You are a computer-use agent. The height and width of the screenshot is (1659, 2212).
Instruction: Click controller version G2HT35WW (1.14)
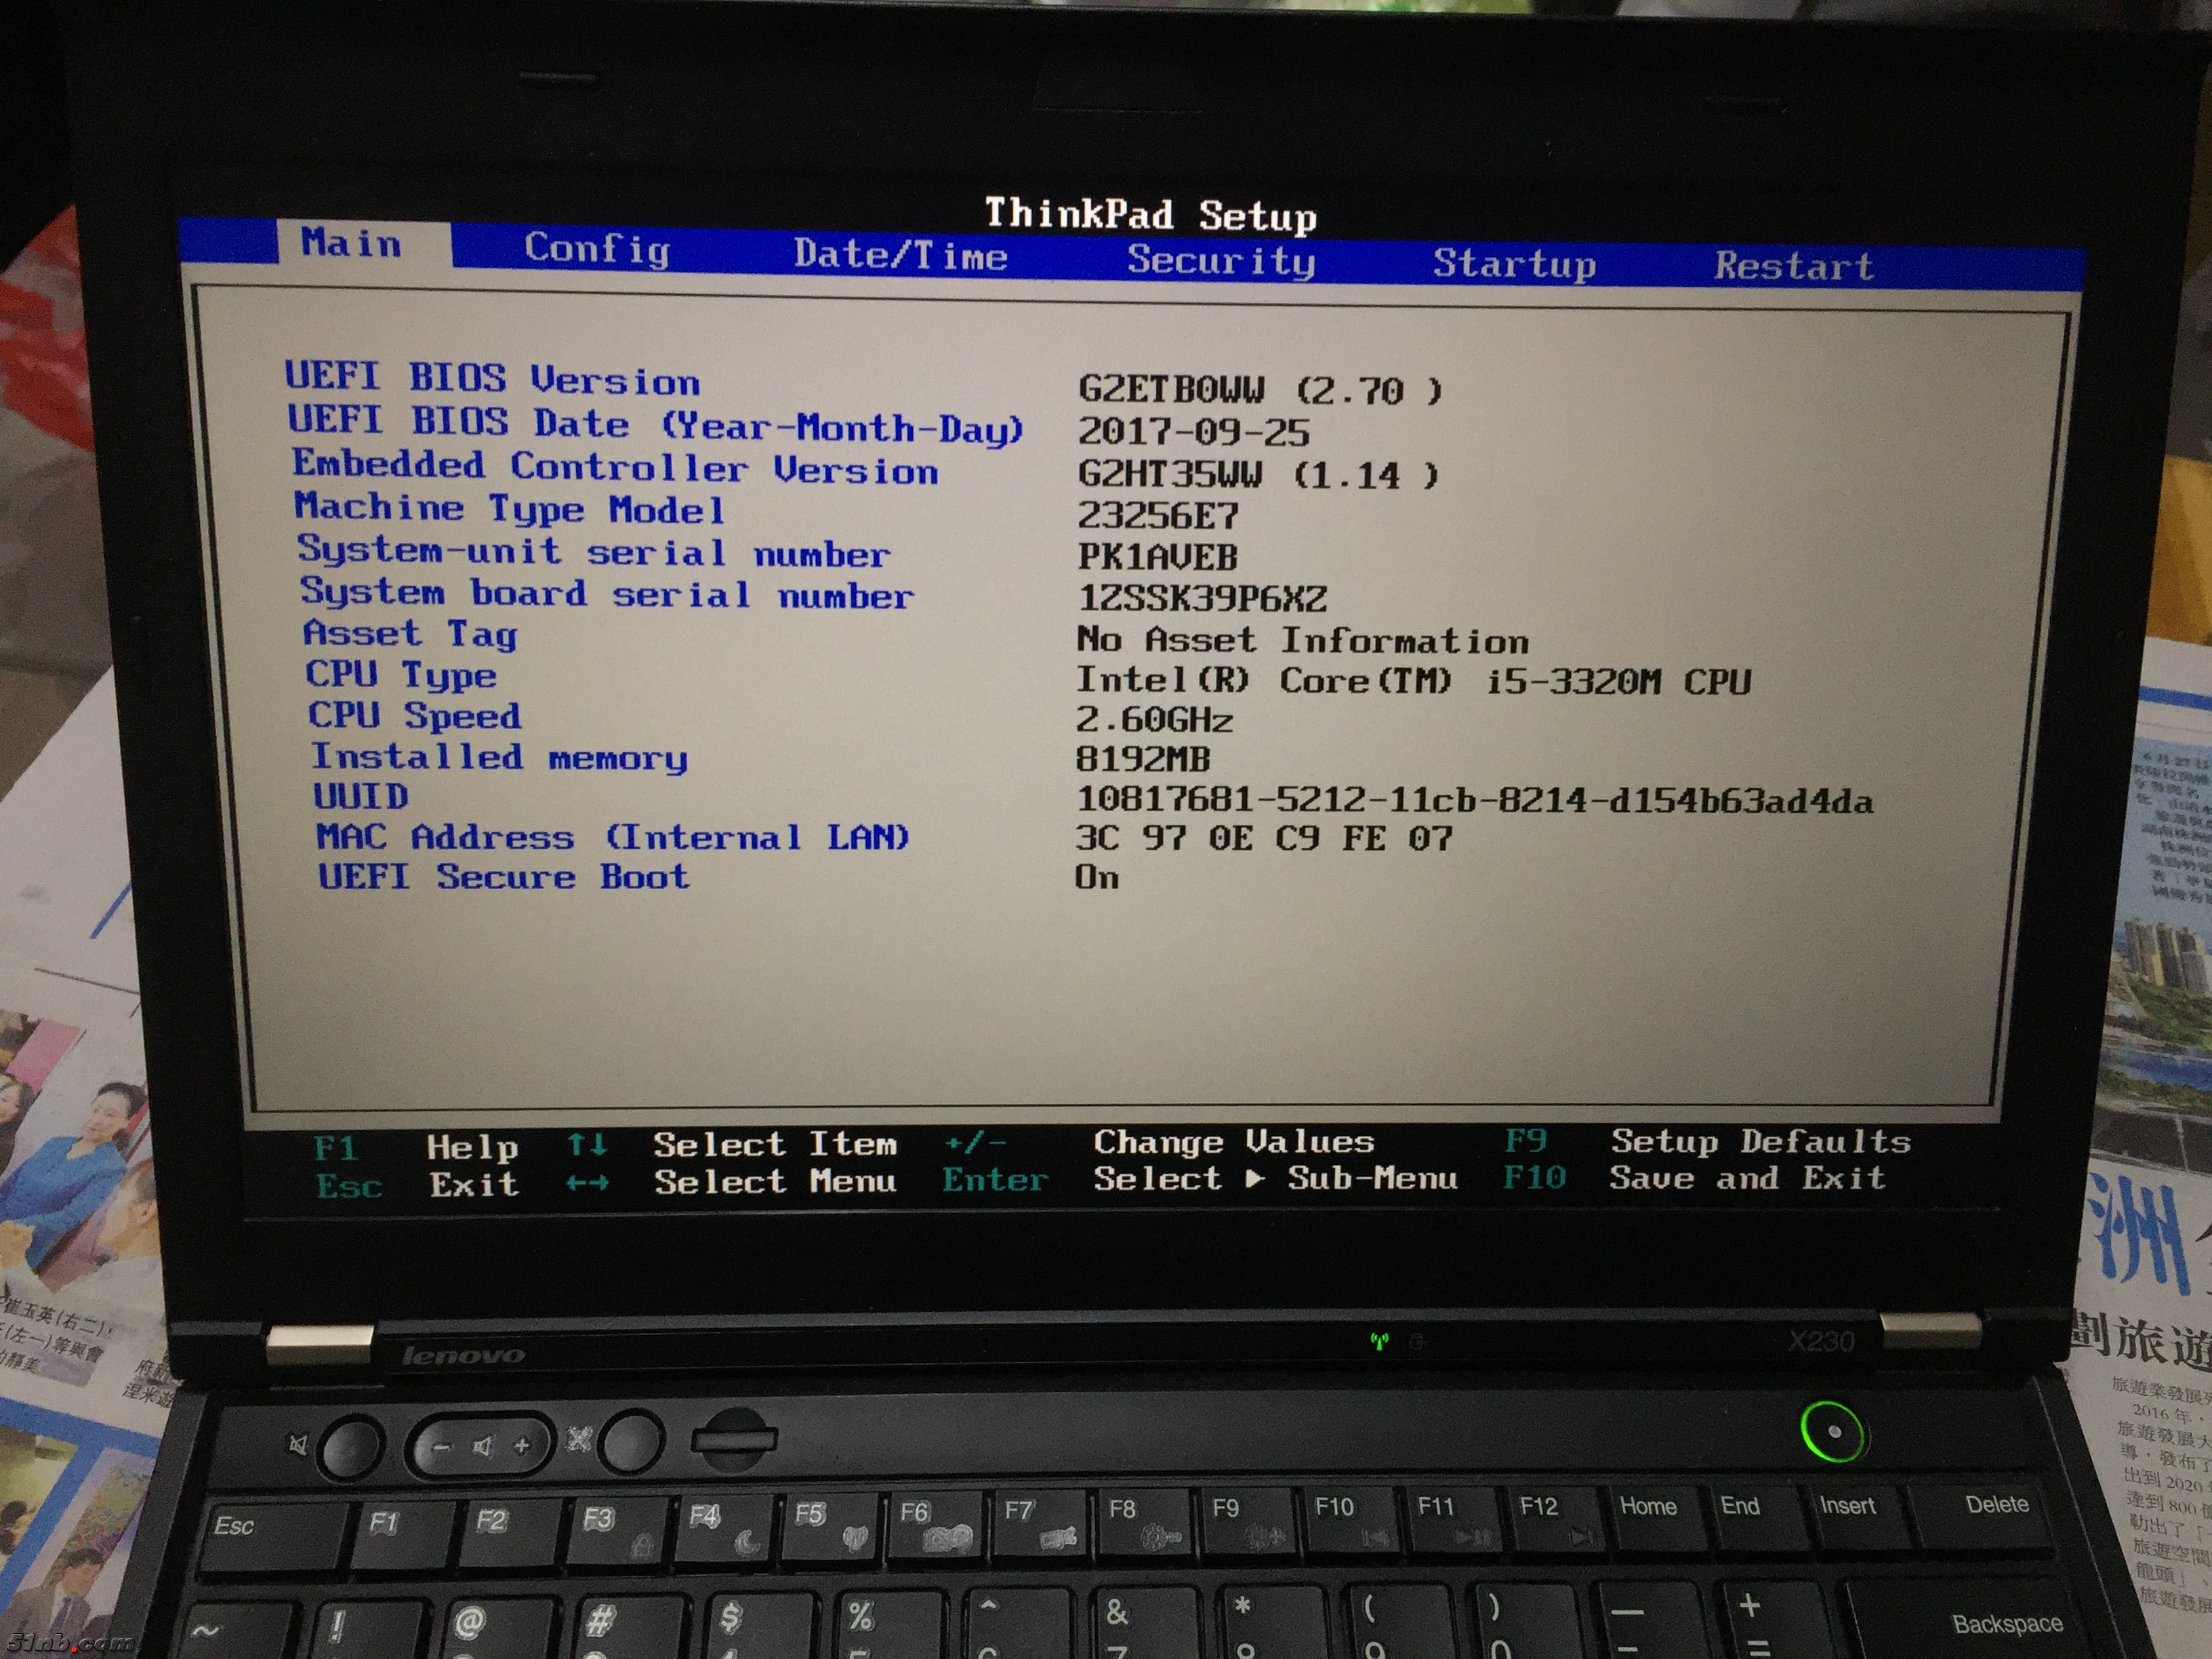tap(1258, 474)
